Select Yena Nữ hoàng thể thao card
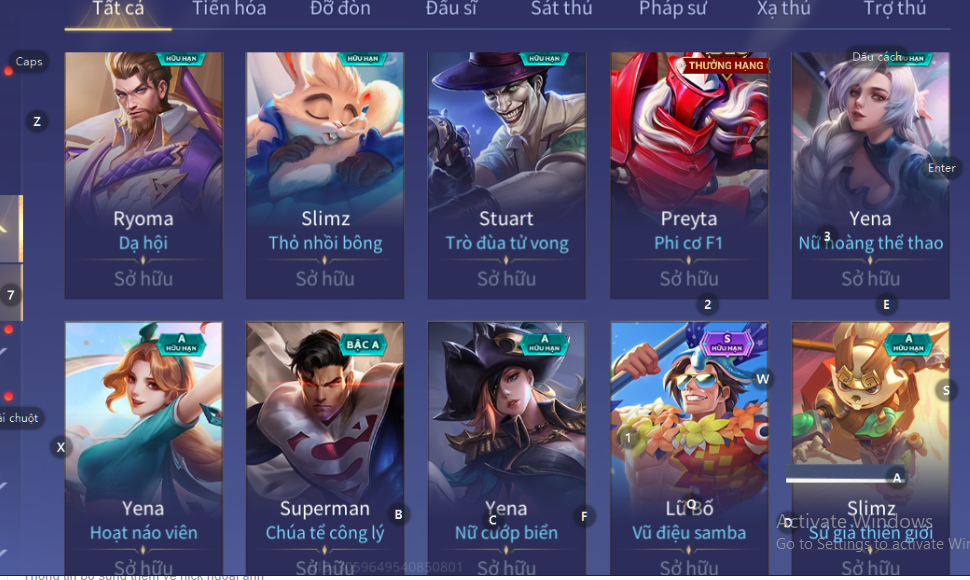The width and height of the screenshot is (970, 580). (x=870, y=176)
